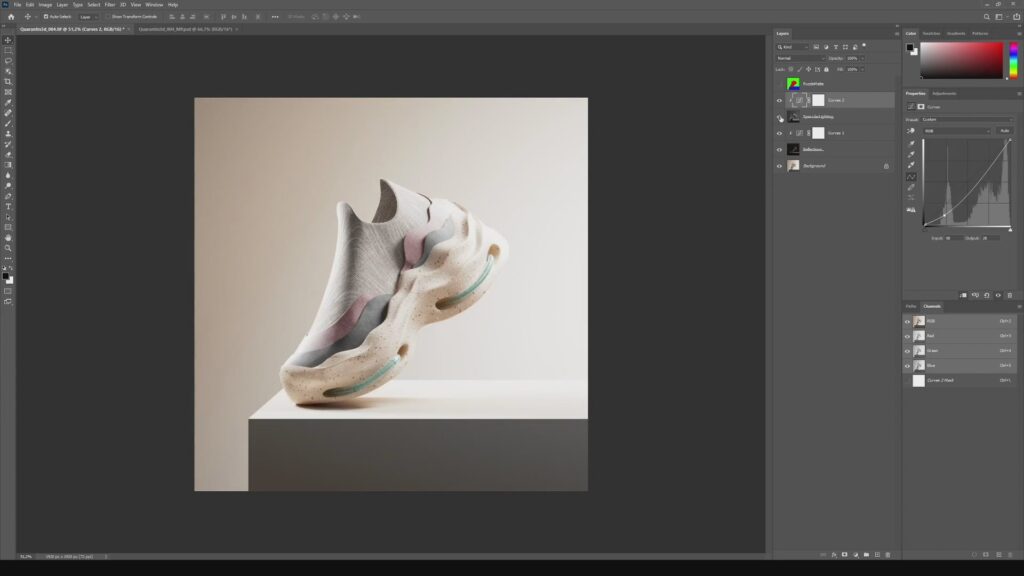Image resolution: width=1024 pixels, height=576 pixels.
Task: Switch to the Paths tab
Action: point(911,306)
